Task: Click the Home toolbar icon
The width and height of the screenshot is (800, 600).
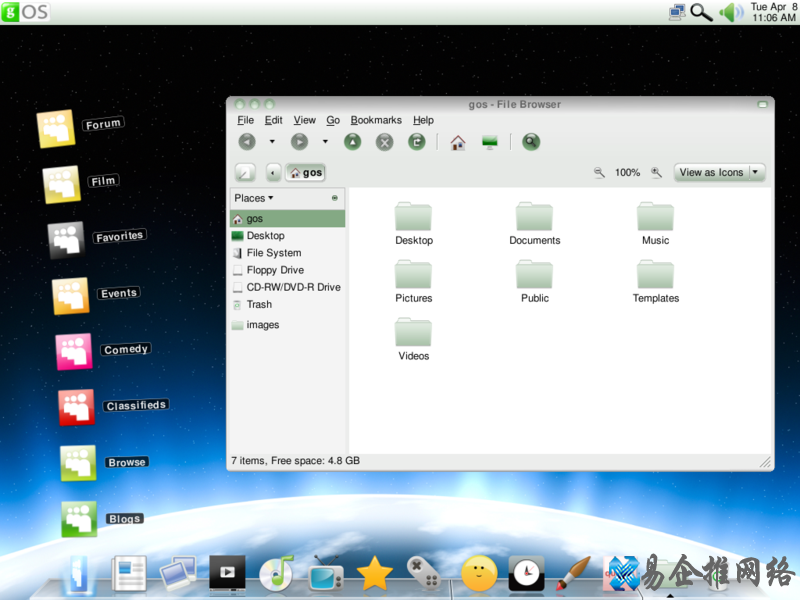Action: point(457,142)
